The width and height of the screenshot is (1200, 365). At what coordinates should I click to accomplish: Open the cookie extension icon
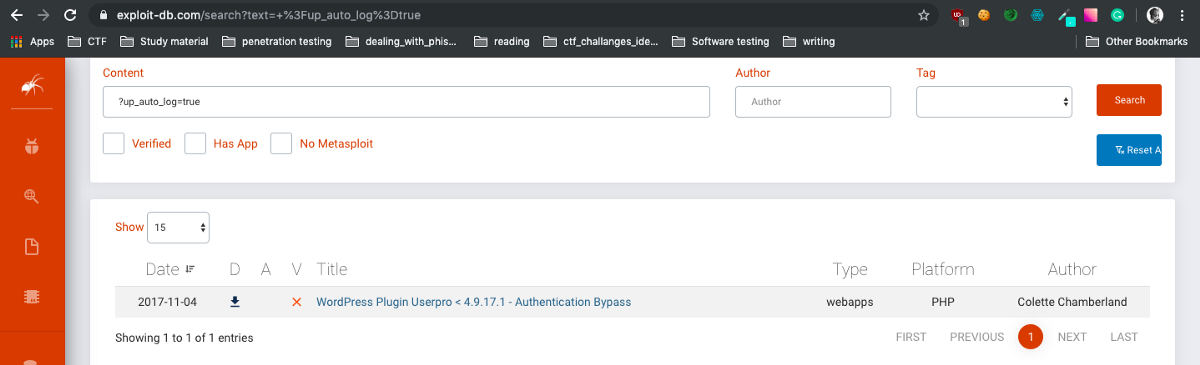click(x=985, y=15)
